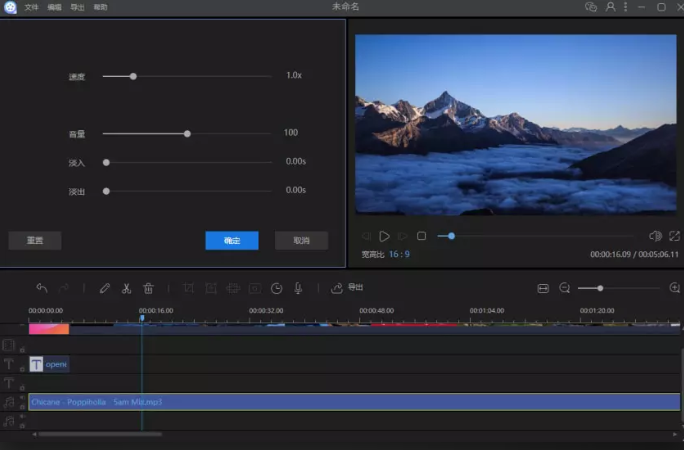Toggle the preview volume speaker icon

click(655, 236)
